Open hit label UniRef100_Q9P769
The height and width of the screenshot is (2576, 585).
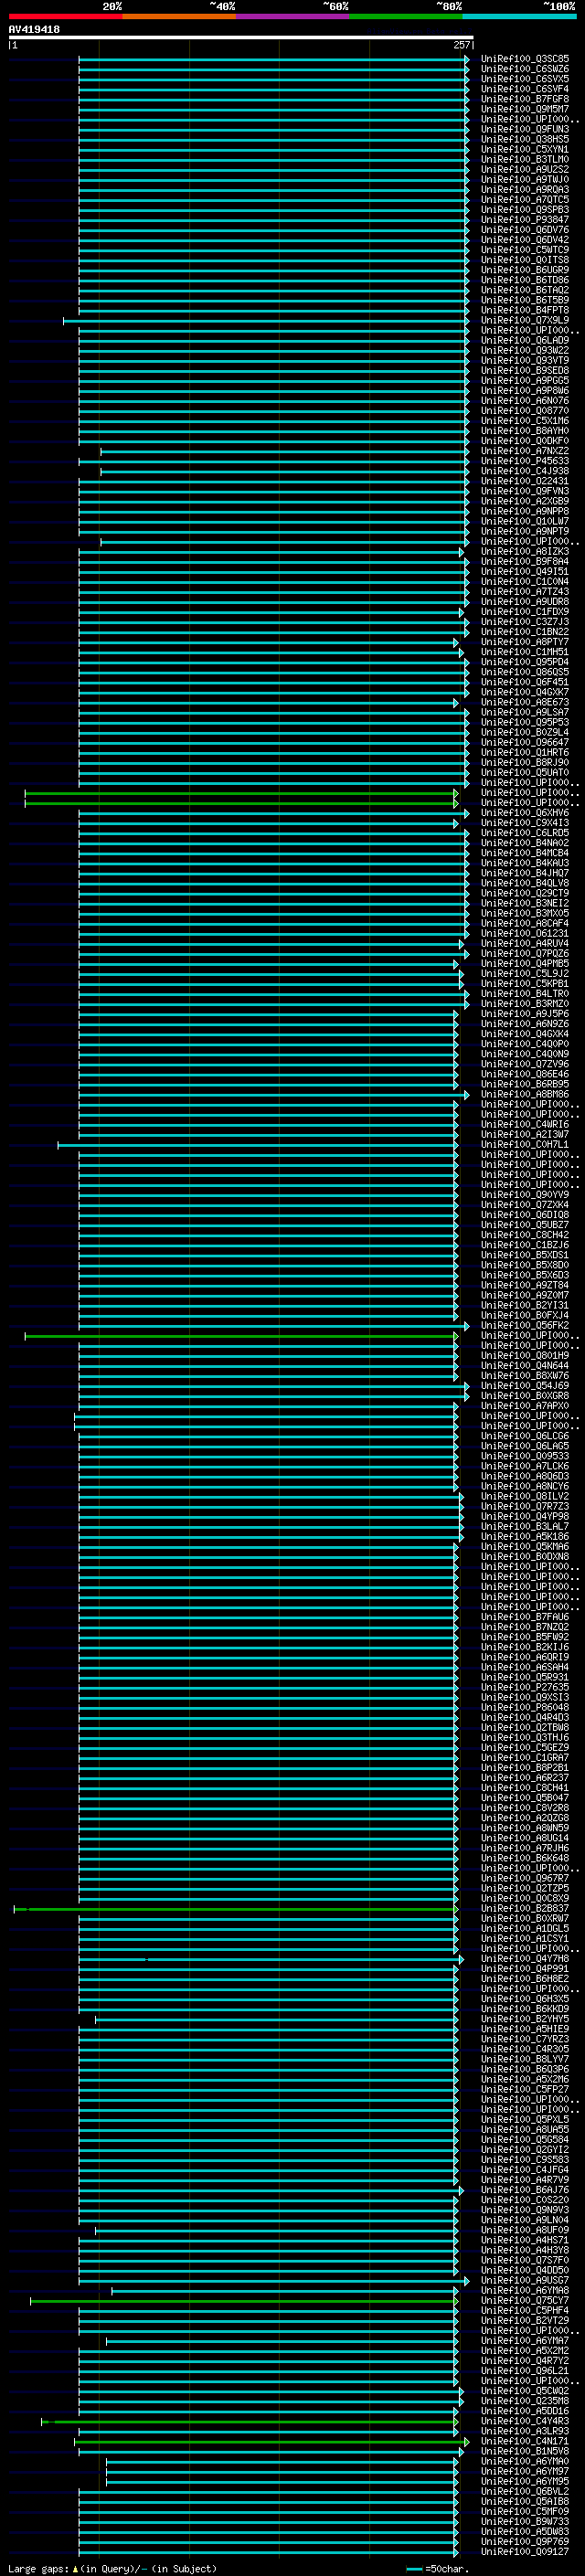[525, 2542]
